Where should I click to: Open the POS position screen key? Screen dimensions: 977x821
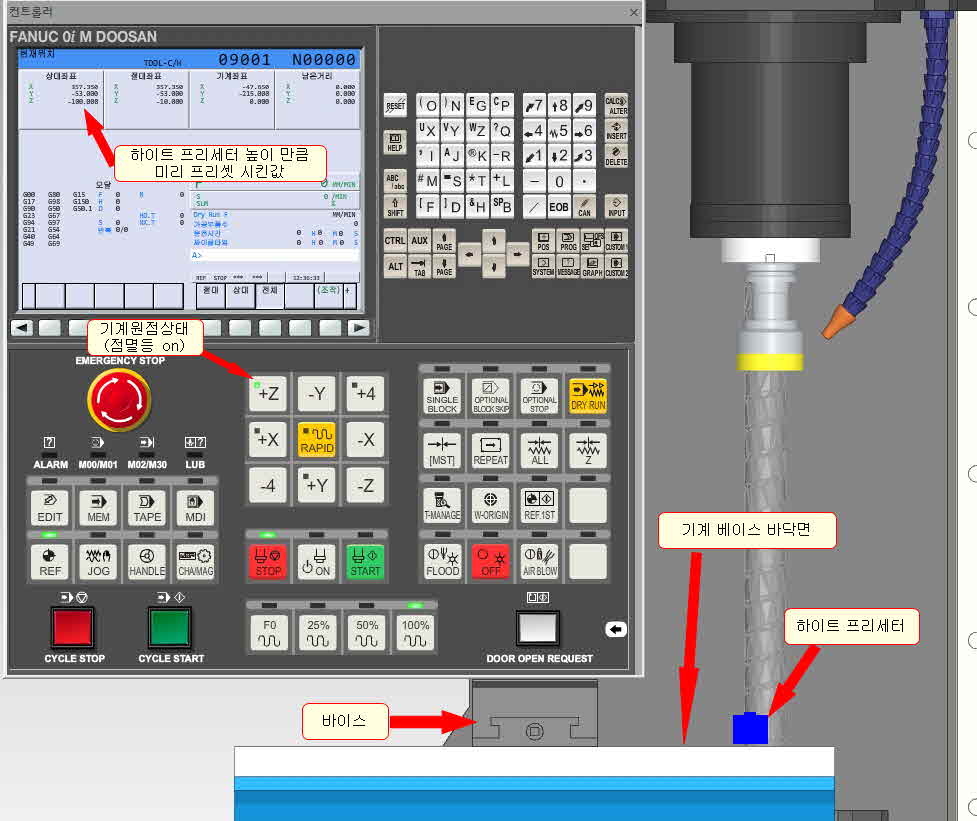coord(543,241)
